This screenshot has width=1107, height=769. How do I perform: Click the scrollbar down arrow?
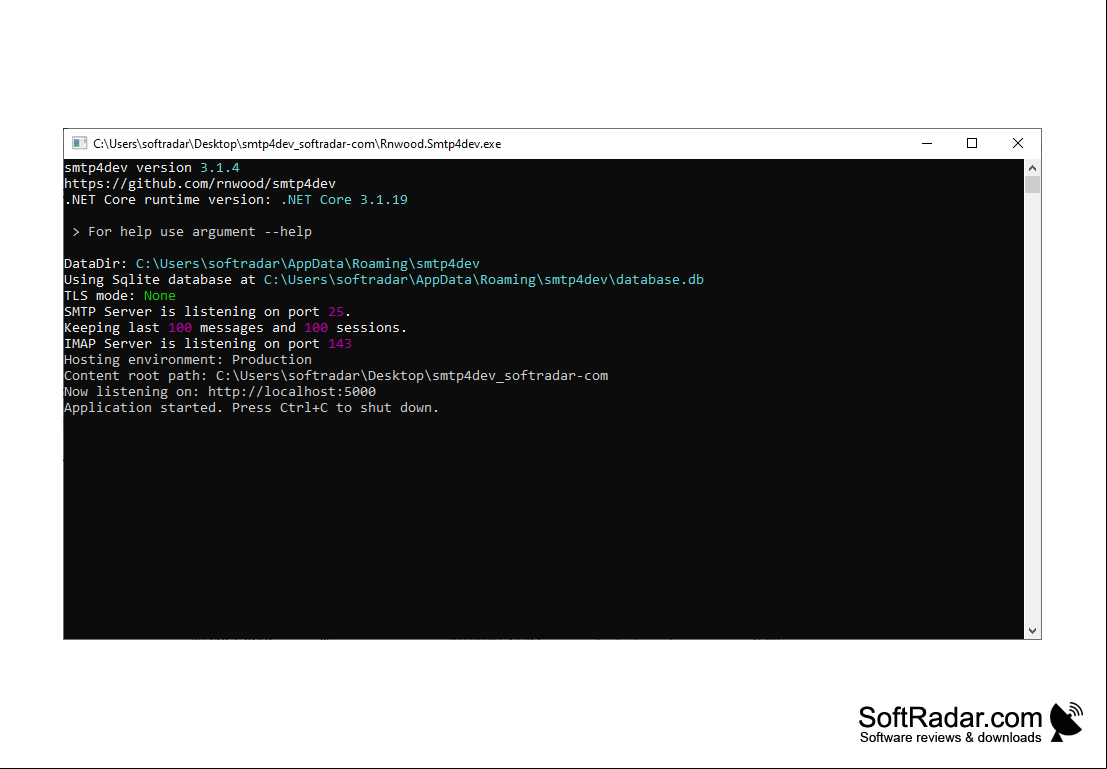point(1032,631)
